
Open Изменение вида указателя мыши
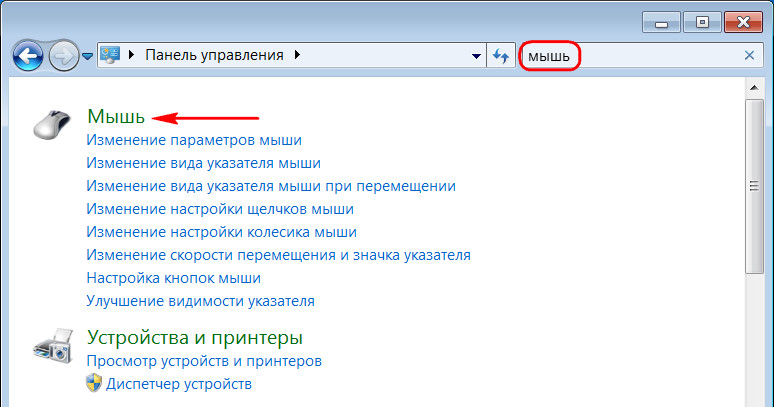point(203,163)
